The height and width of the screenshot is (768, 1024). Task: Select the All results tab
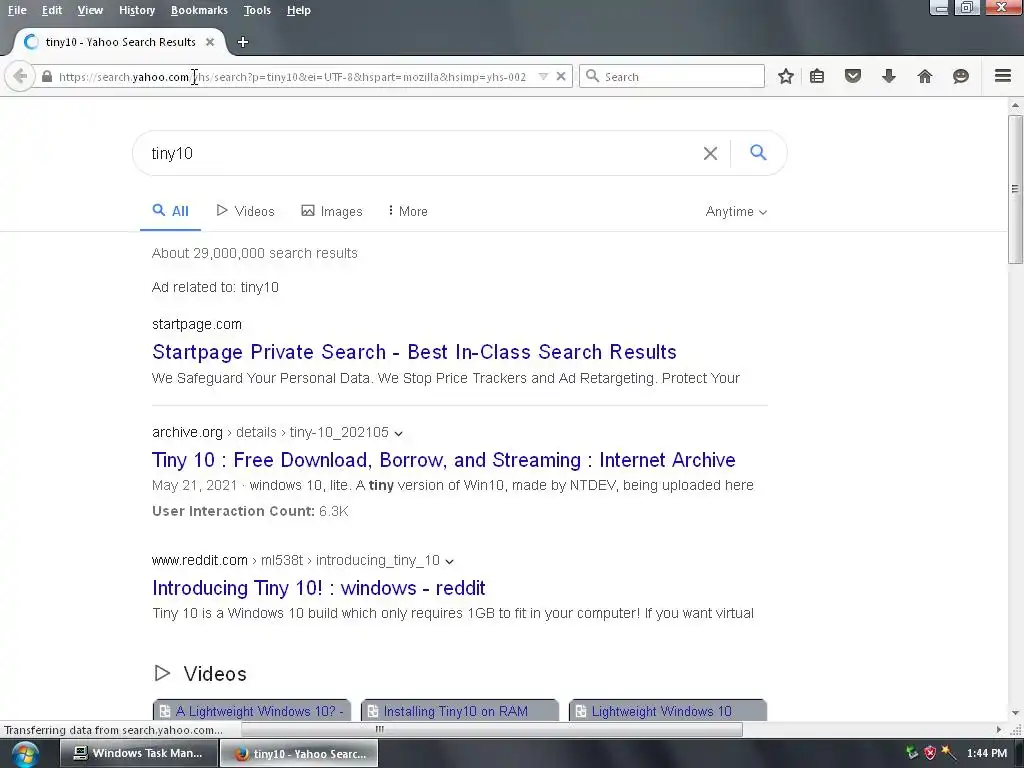coord(170,211)
